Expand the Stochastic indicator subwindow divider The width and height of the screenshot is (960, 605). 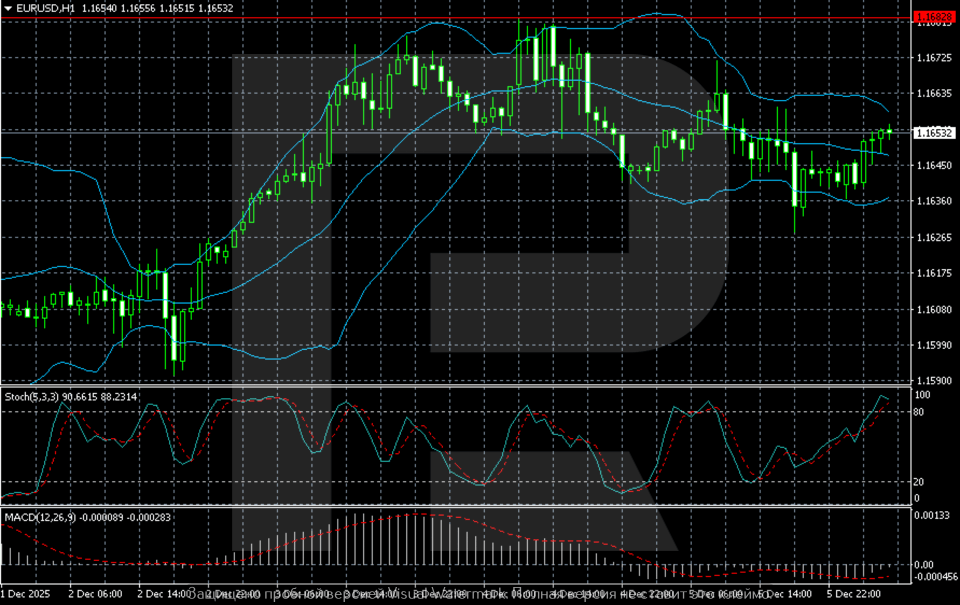click(480, 385)
